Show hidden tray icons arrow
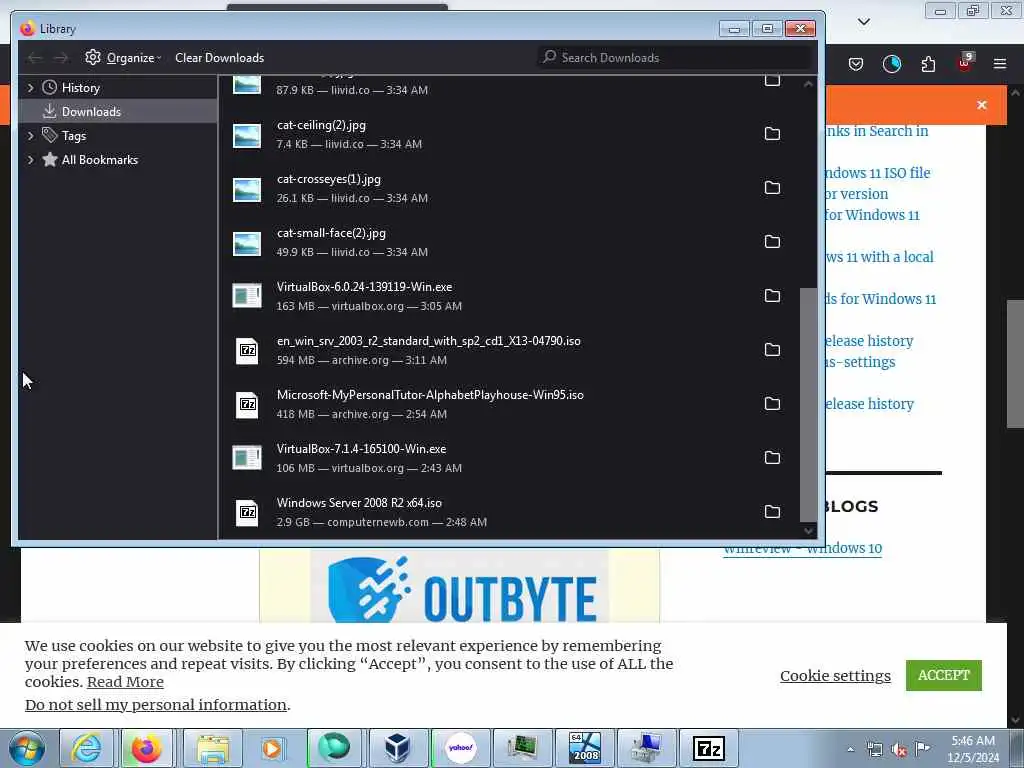This screenshot has width=1024, height=768. click(x=850, y=749)
